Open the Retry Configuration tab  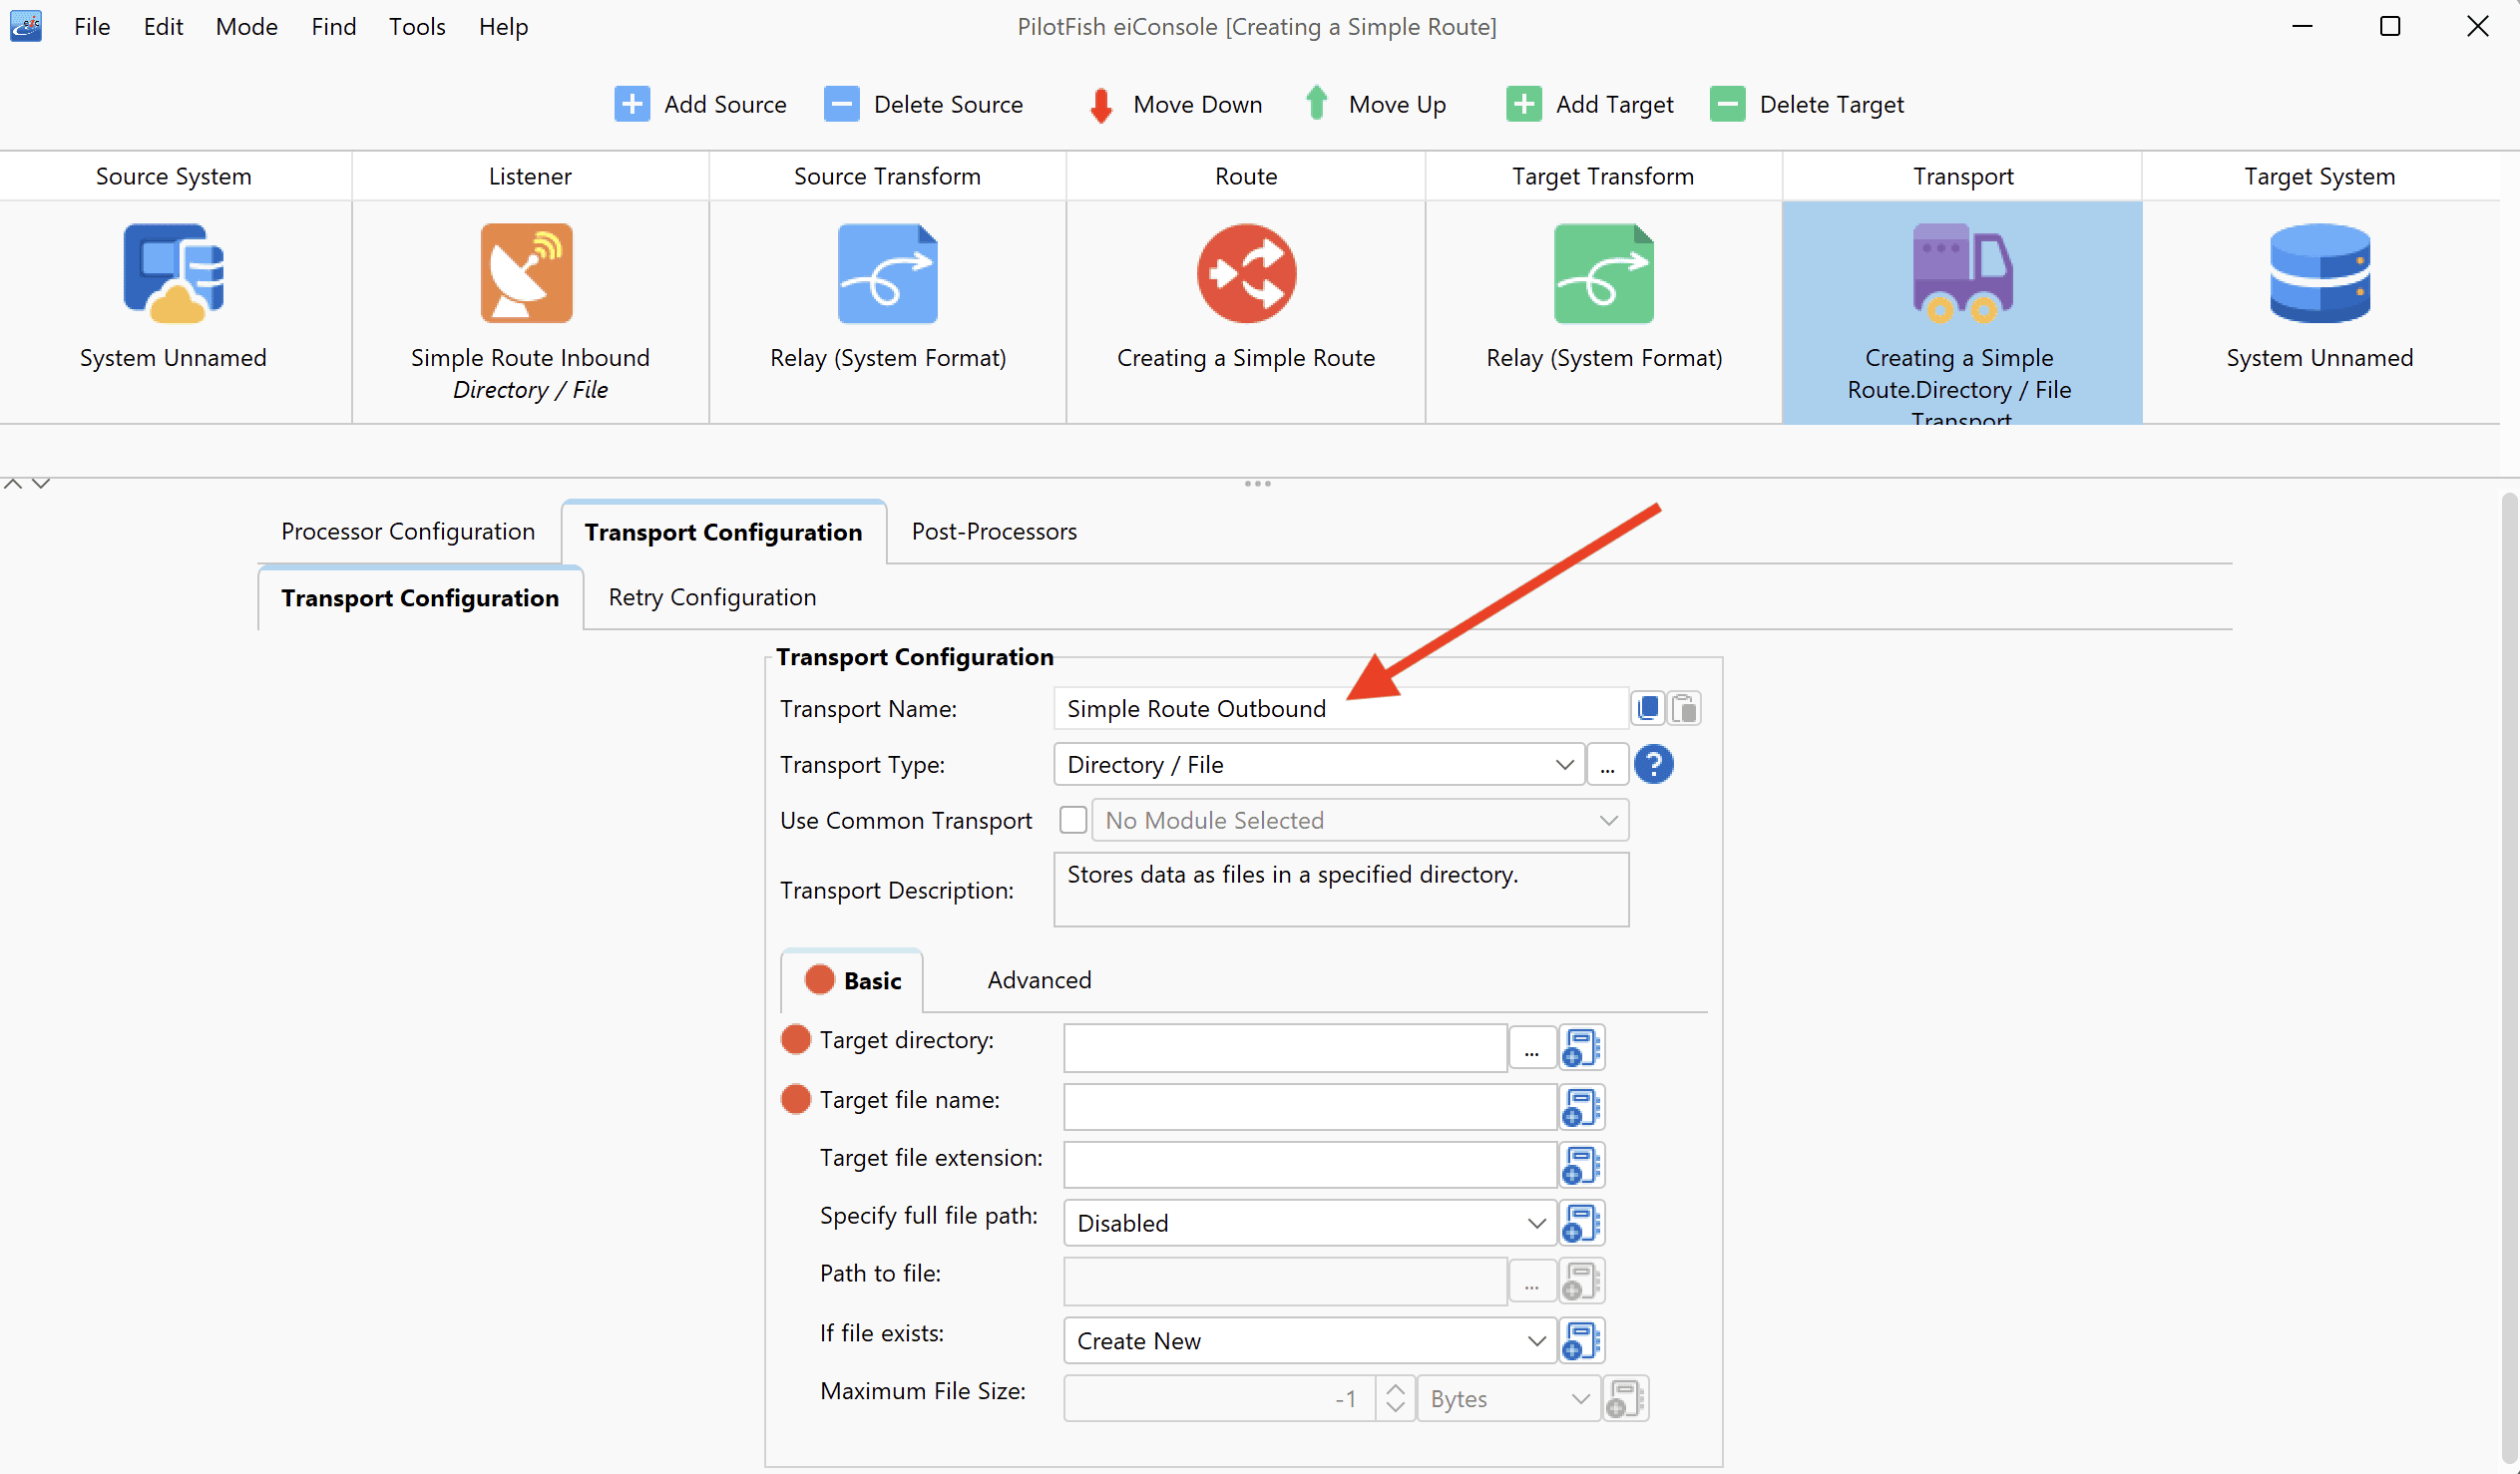[712, 597]
